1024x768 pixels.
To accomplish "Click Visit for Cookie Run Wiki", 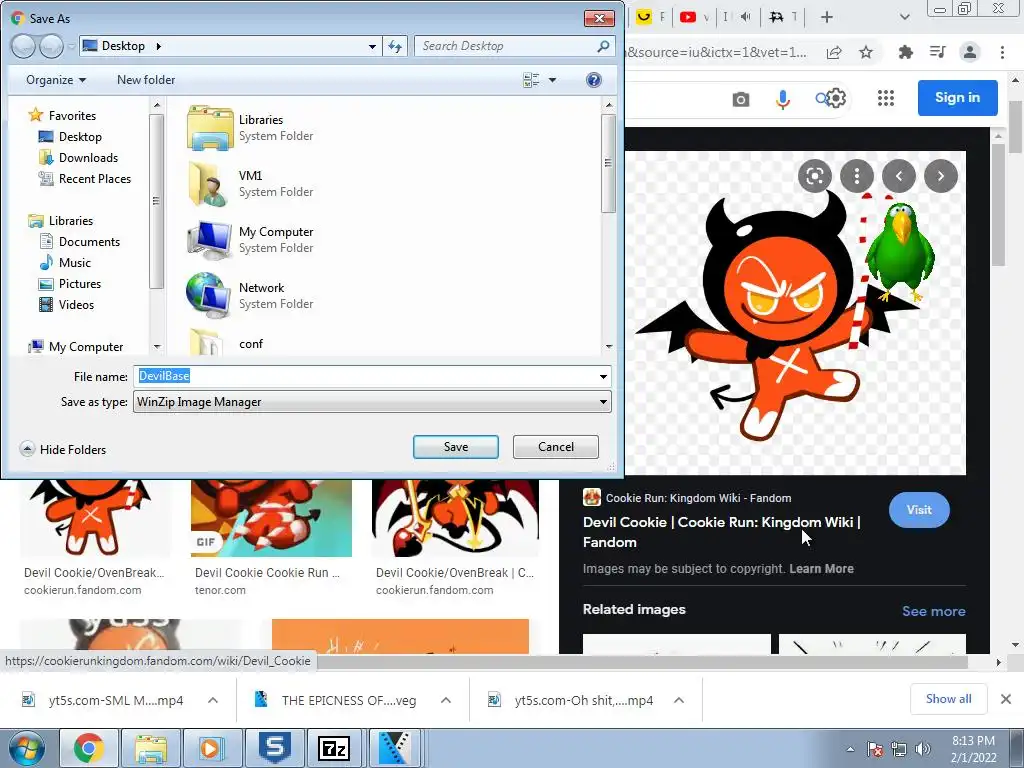I will coord(919,509).
